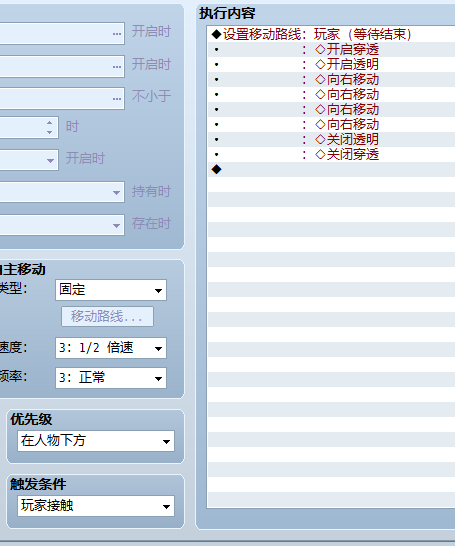Image resolution: width=455 pixels, height=546 pixels.
Task: Select the empty diamond insertion row
Action: (x=331, y=169)
